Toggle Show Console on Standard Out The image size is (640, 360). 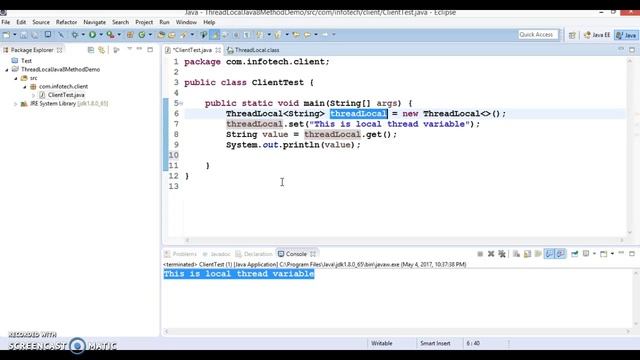549,254
